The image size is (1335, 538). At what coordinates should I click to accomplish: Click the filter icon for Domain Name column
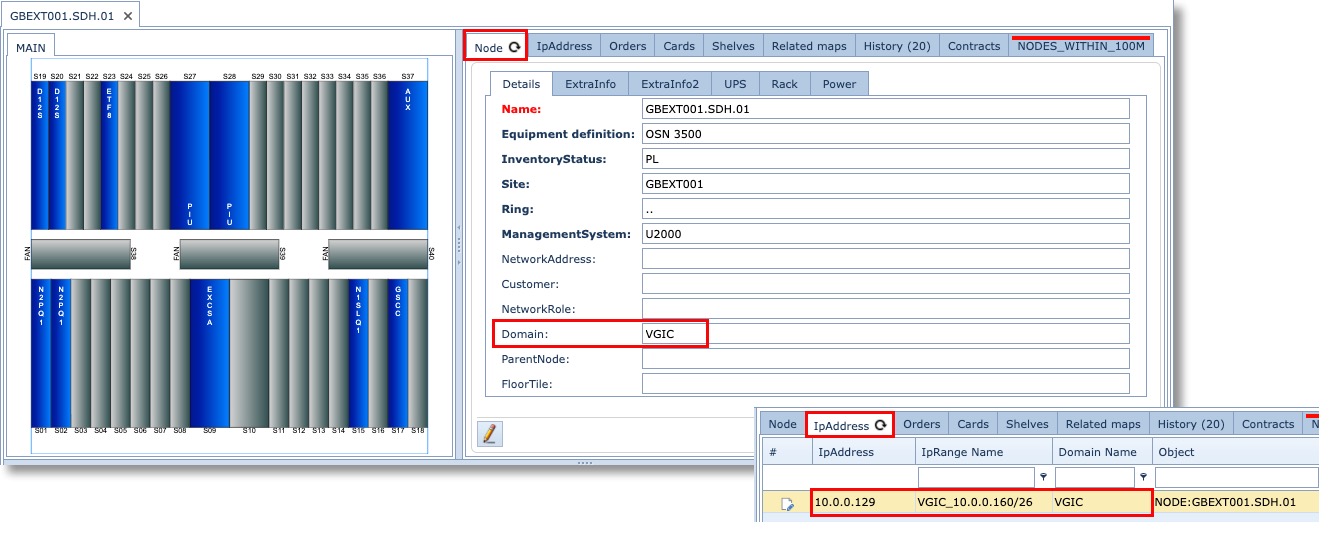1142,477
